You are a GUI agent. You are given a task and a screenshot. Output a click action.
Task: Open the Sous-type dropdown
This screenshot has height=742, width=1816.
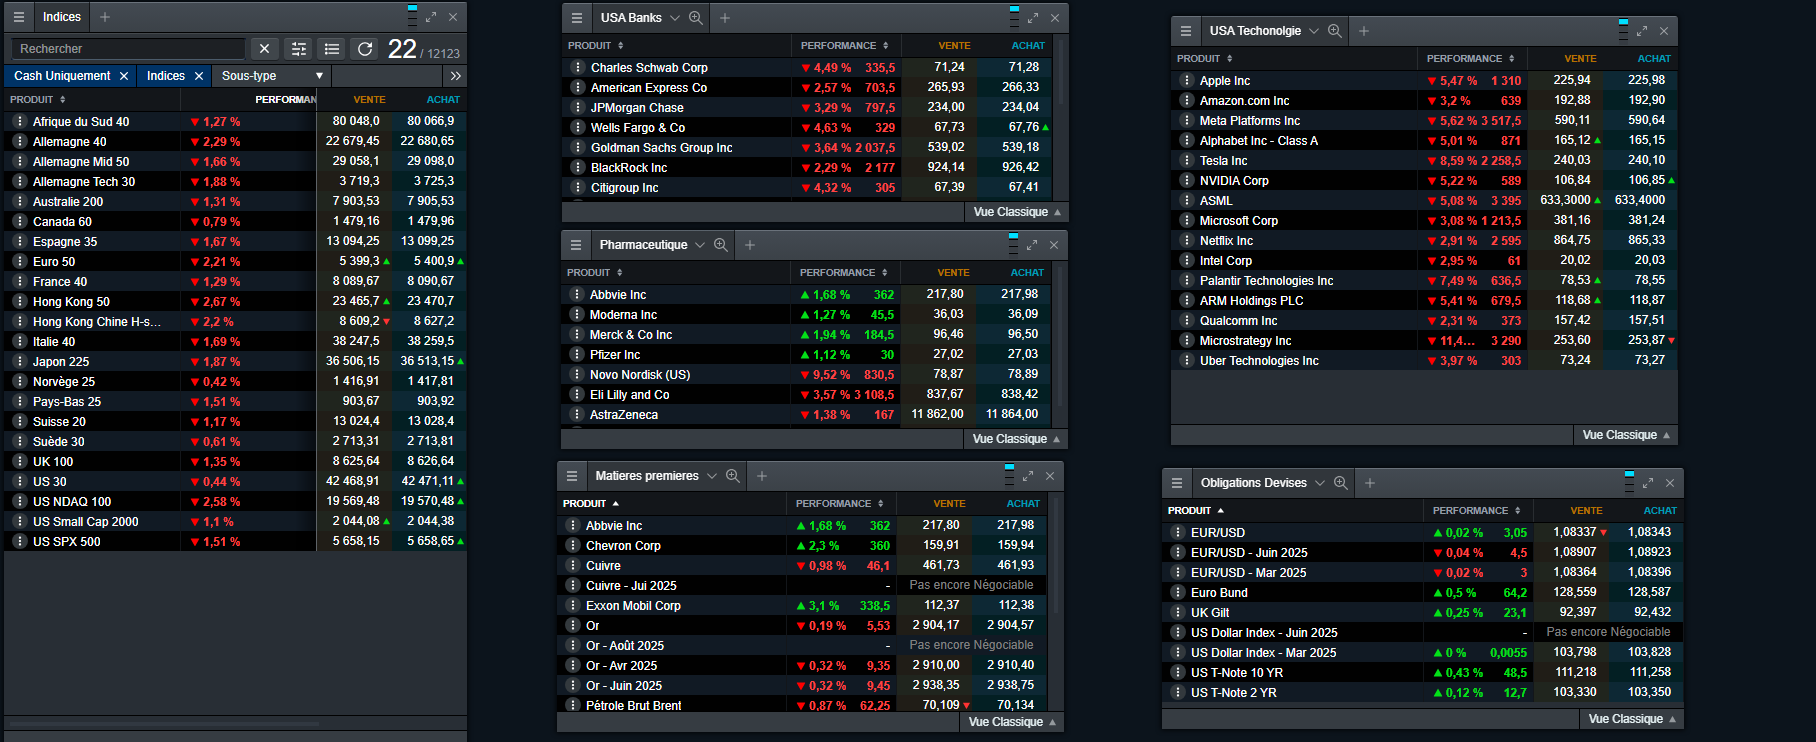pos(273,76)
